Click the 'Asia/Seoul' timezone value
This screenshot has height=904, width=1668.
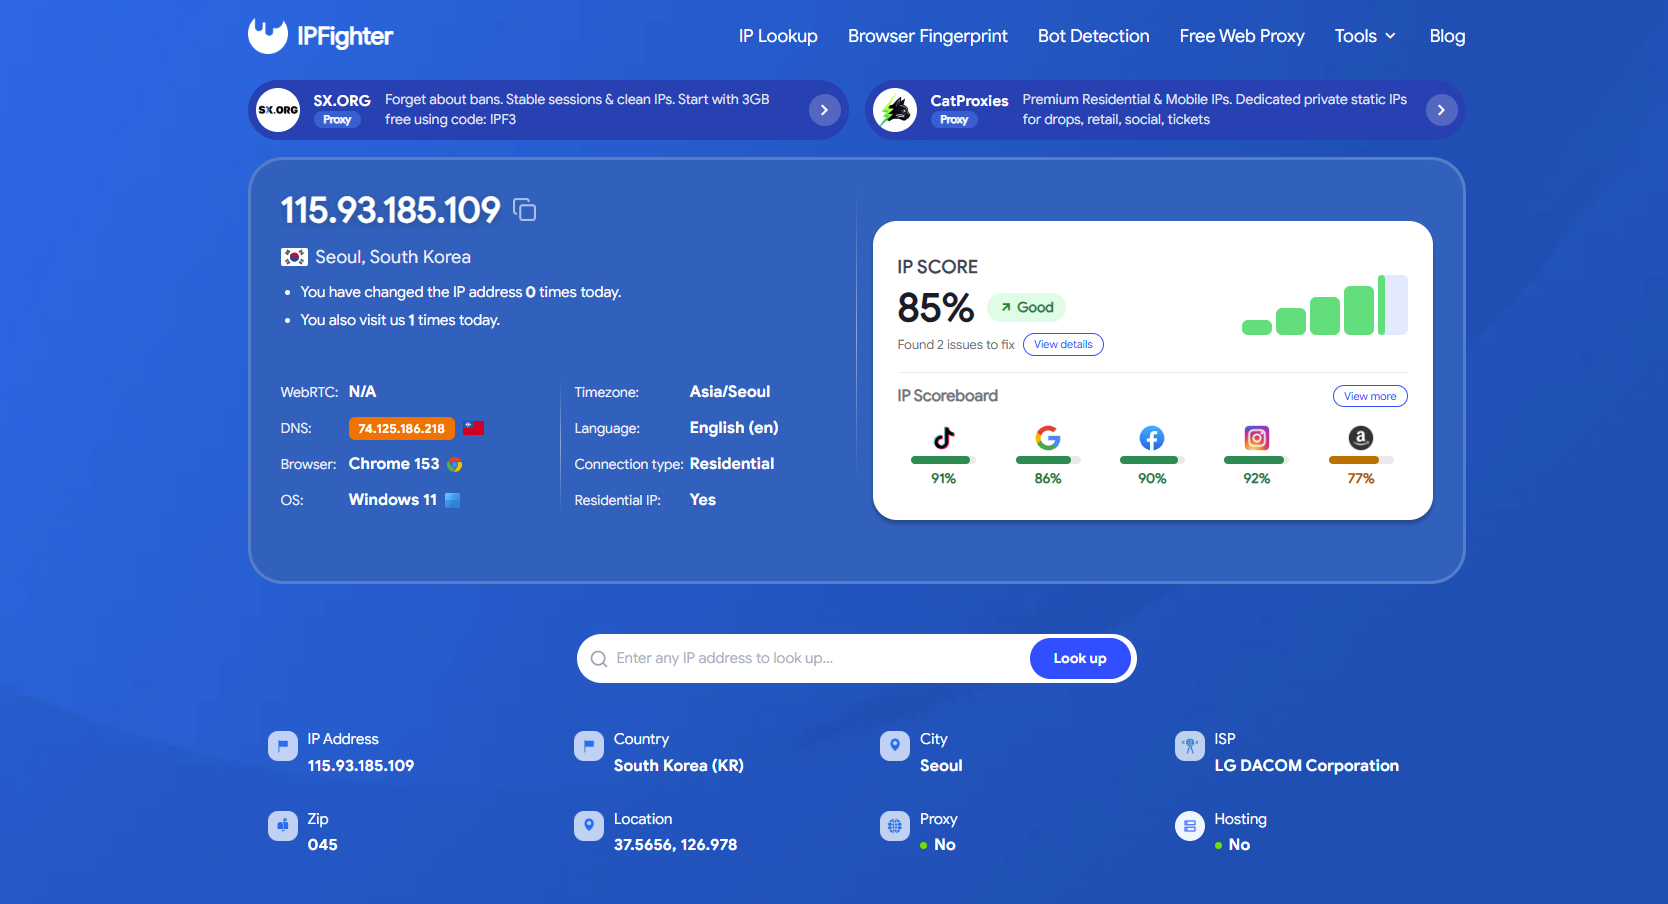pos(730,392)
